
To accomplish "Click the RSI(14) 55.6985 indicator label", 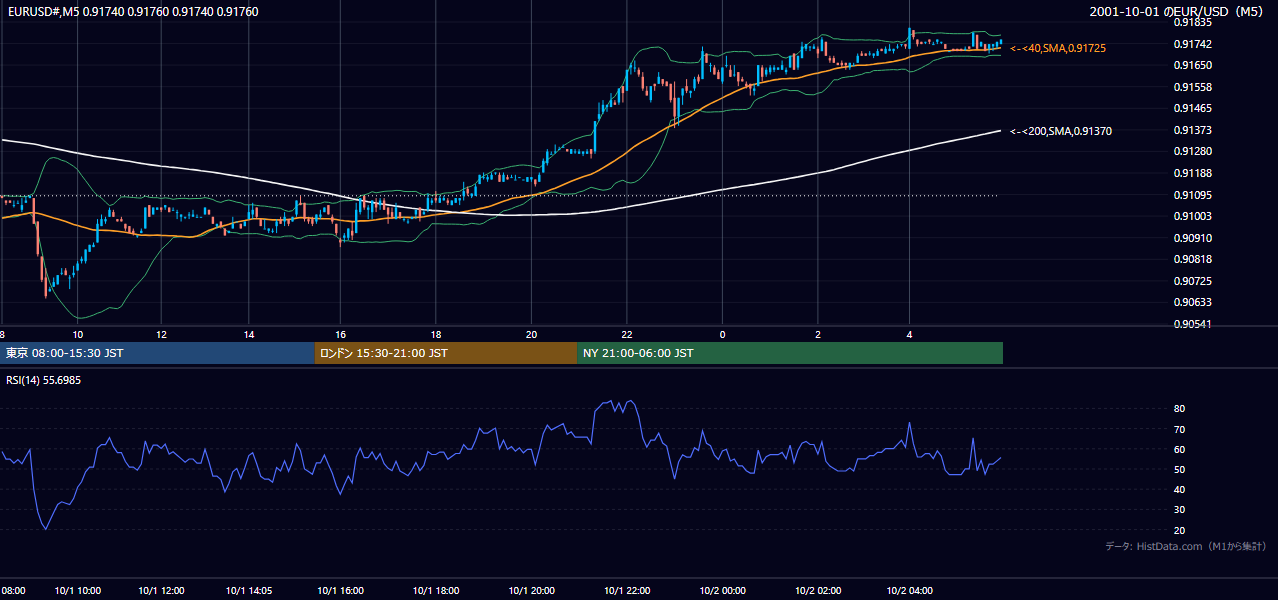I will [x=44, y=381].
